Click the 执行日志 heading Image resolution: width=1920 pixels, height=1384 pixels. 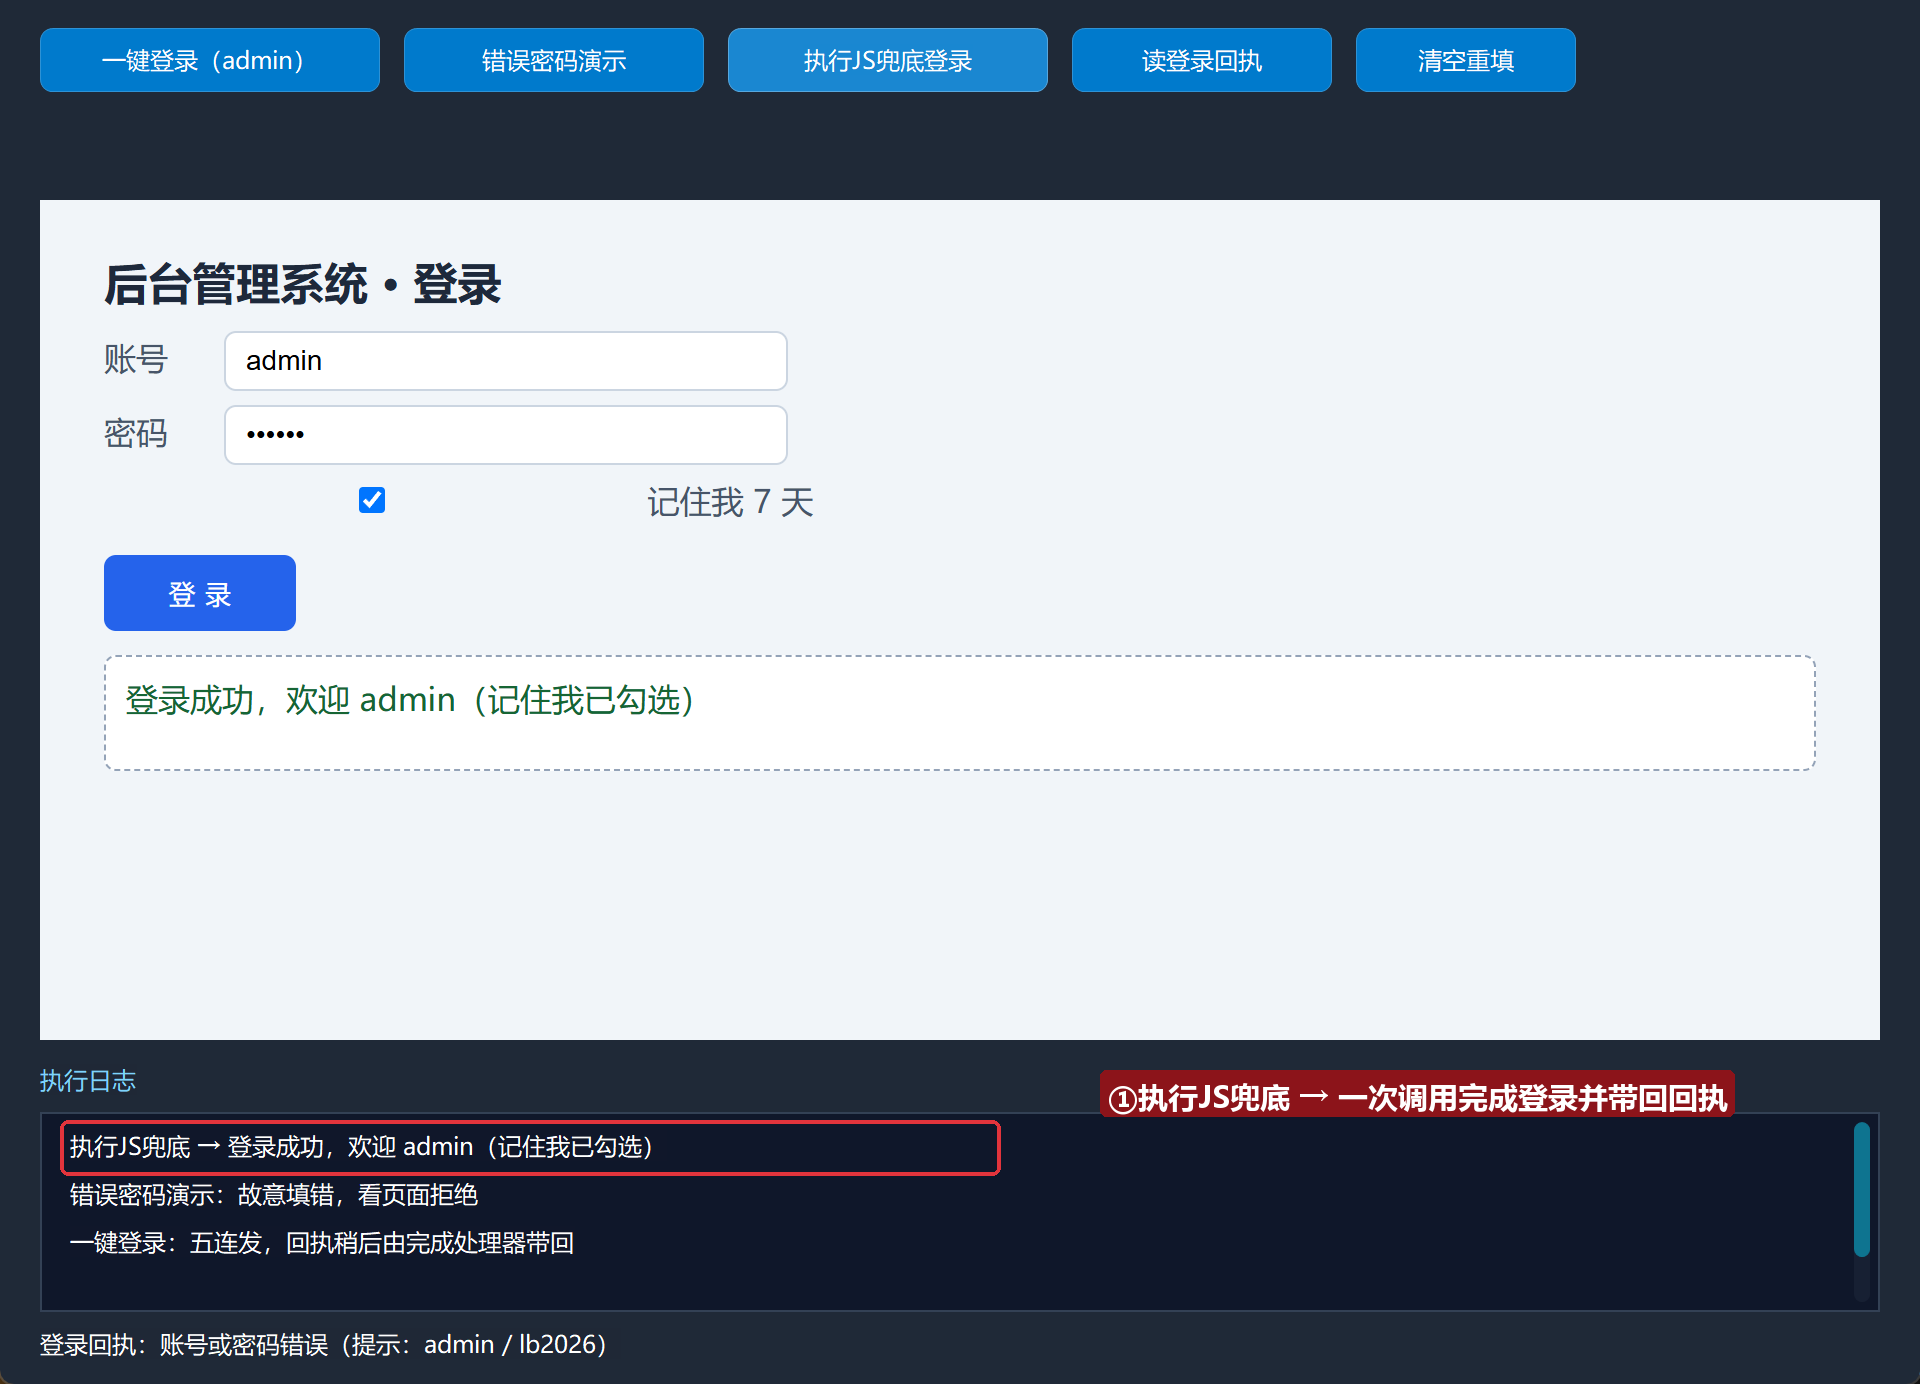click(88, 1081)
